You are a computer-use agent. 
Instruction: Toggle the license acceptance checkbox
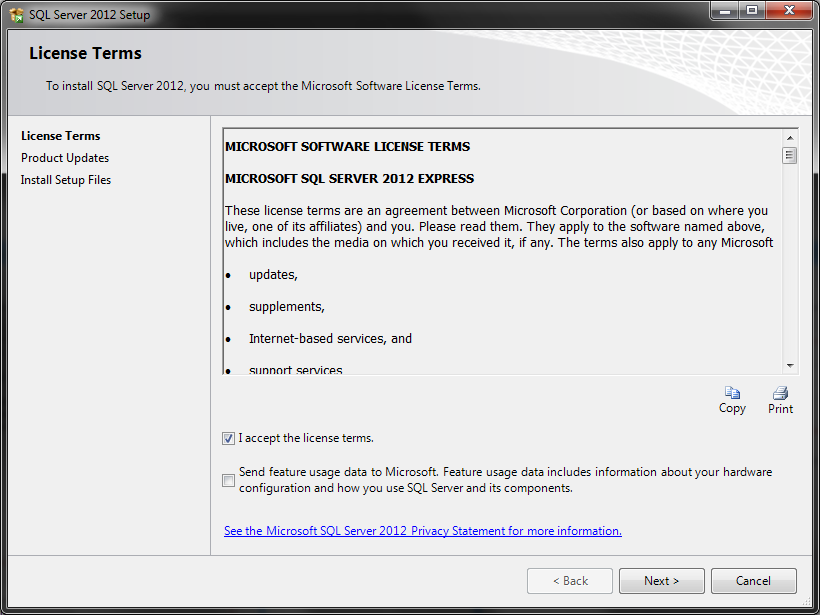pos(228,438)
